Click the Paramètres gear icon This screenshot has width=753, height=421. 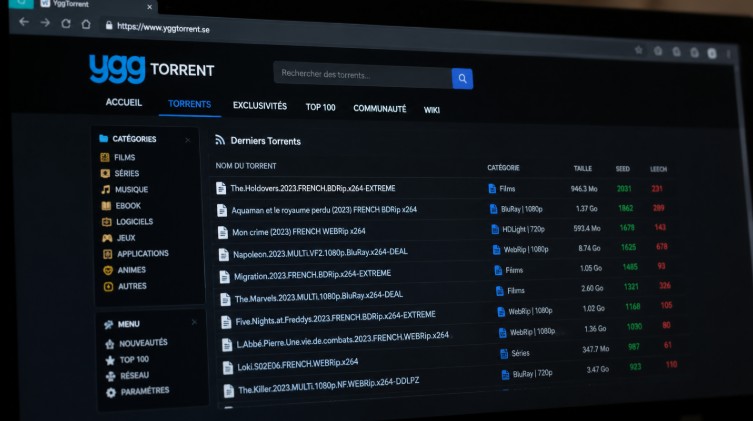tap(111, 393)
